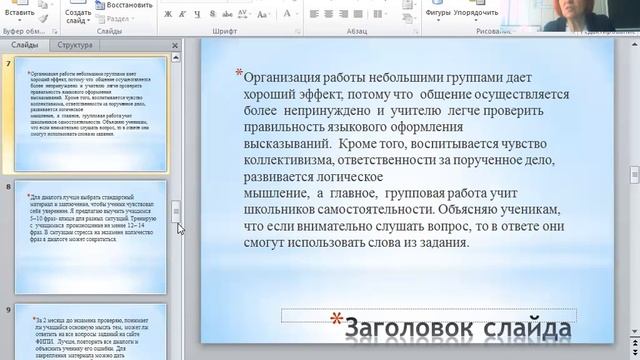This screenshot has height=360, width=640.
Task: Toggle text shadow (S) formatting
Action: 212,14
